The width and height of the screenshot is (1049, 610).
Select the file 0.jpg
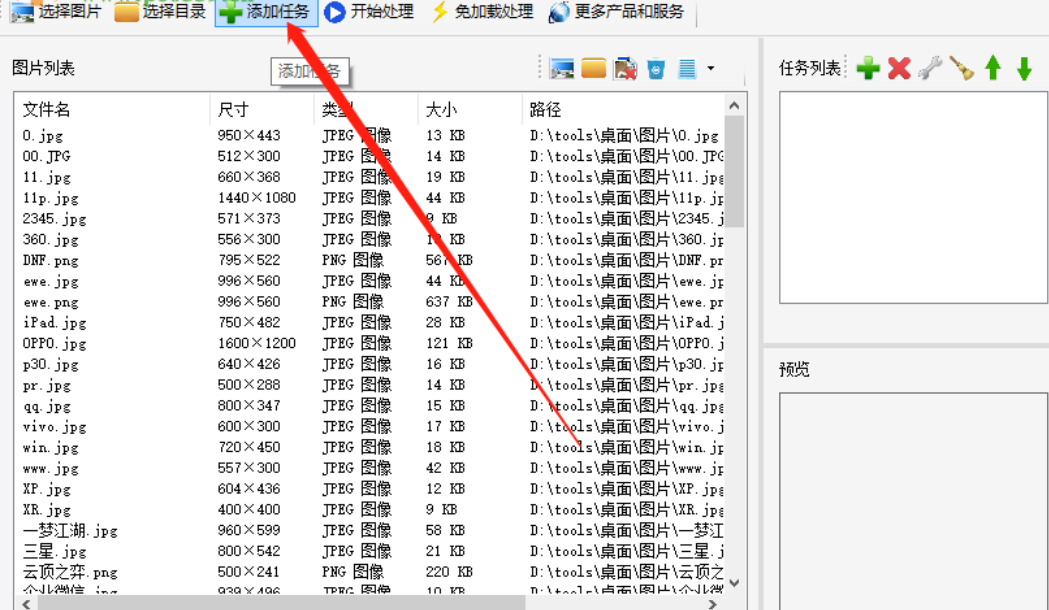point(43,136)
